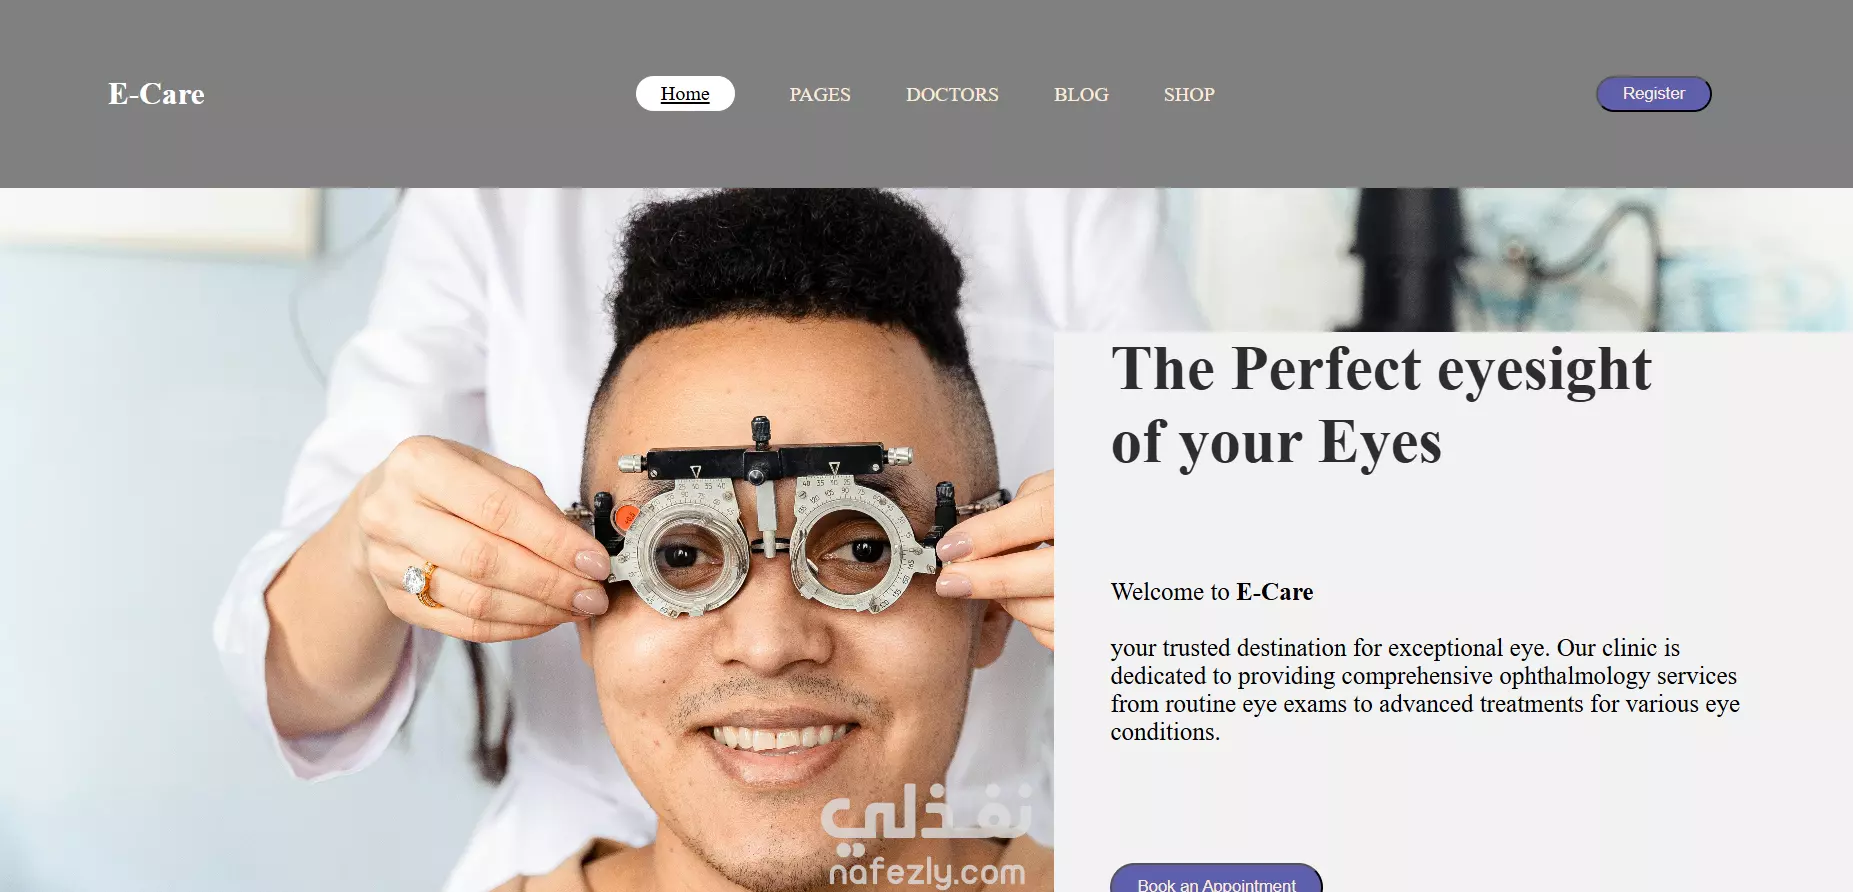The height and width of the screenshot is (892, 1853).
Task: Click the clinic description paragraph
Action: pyautogui.click(x=1425, y=690)
